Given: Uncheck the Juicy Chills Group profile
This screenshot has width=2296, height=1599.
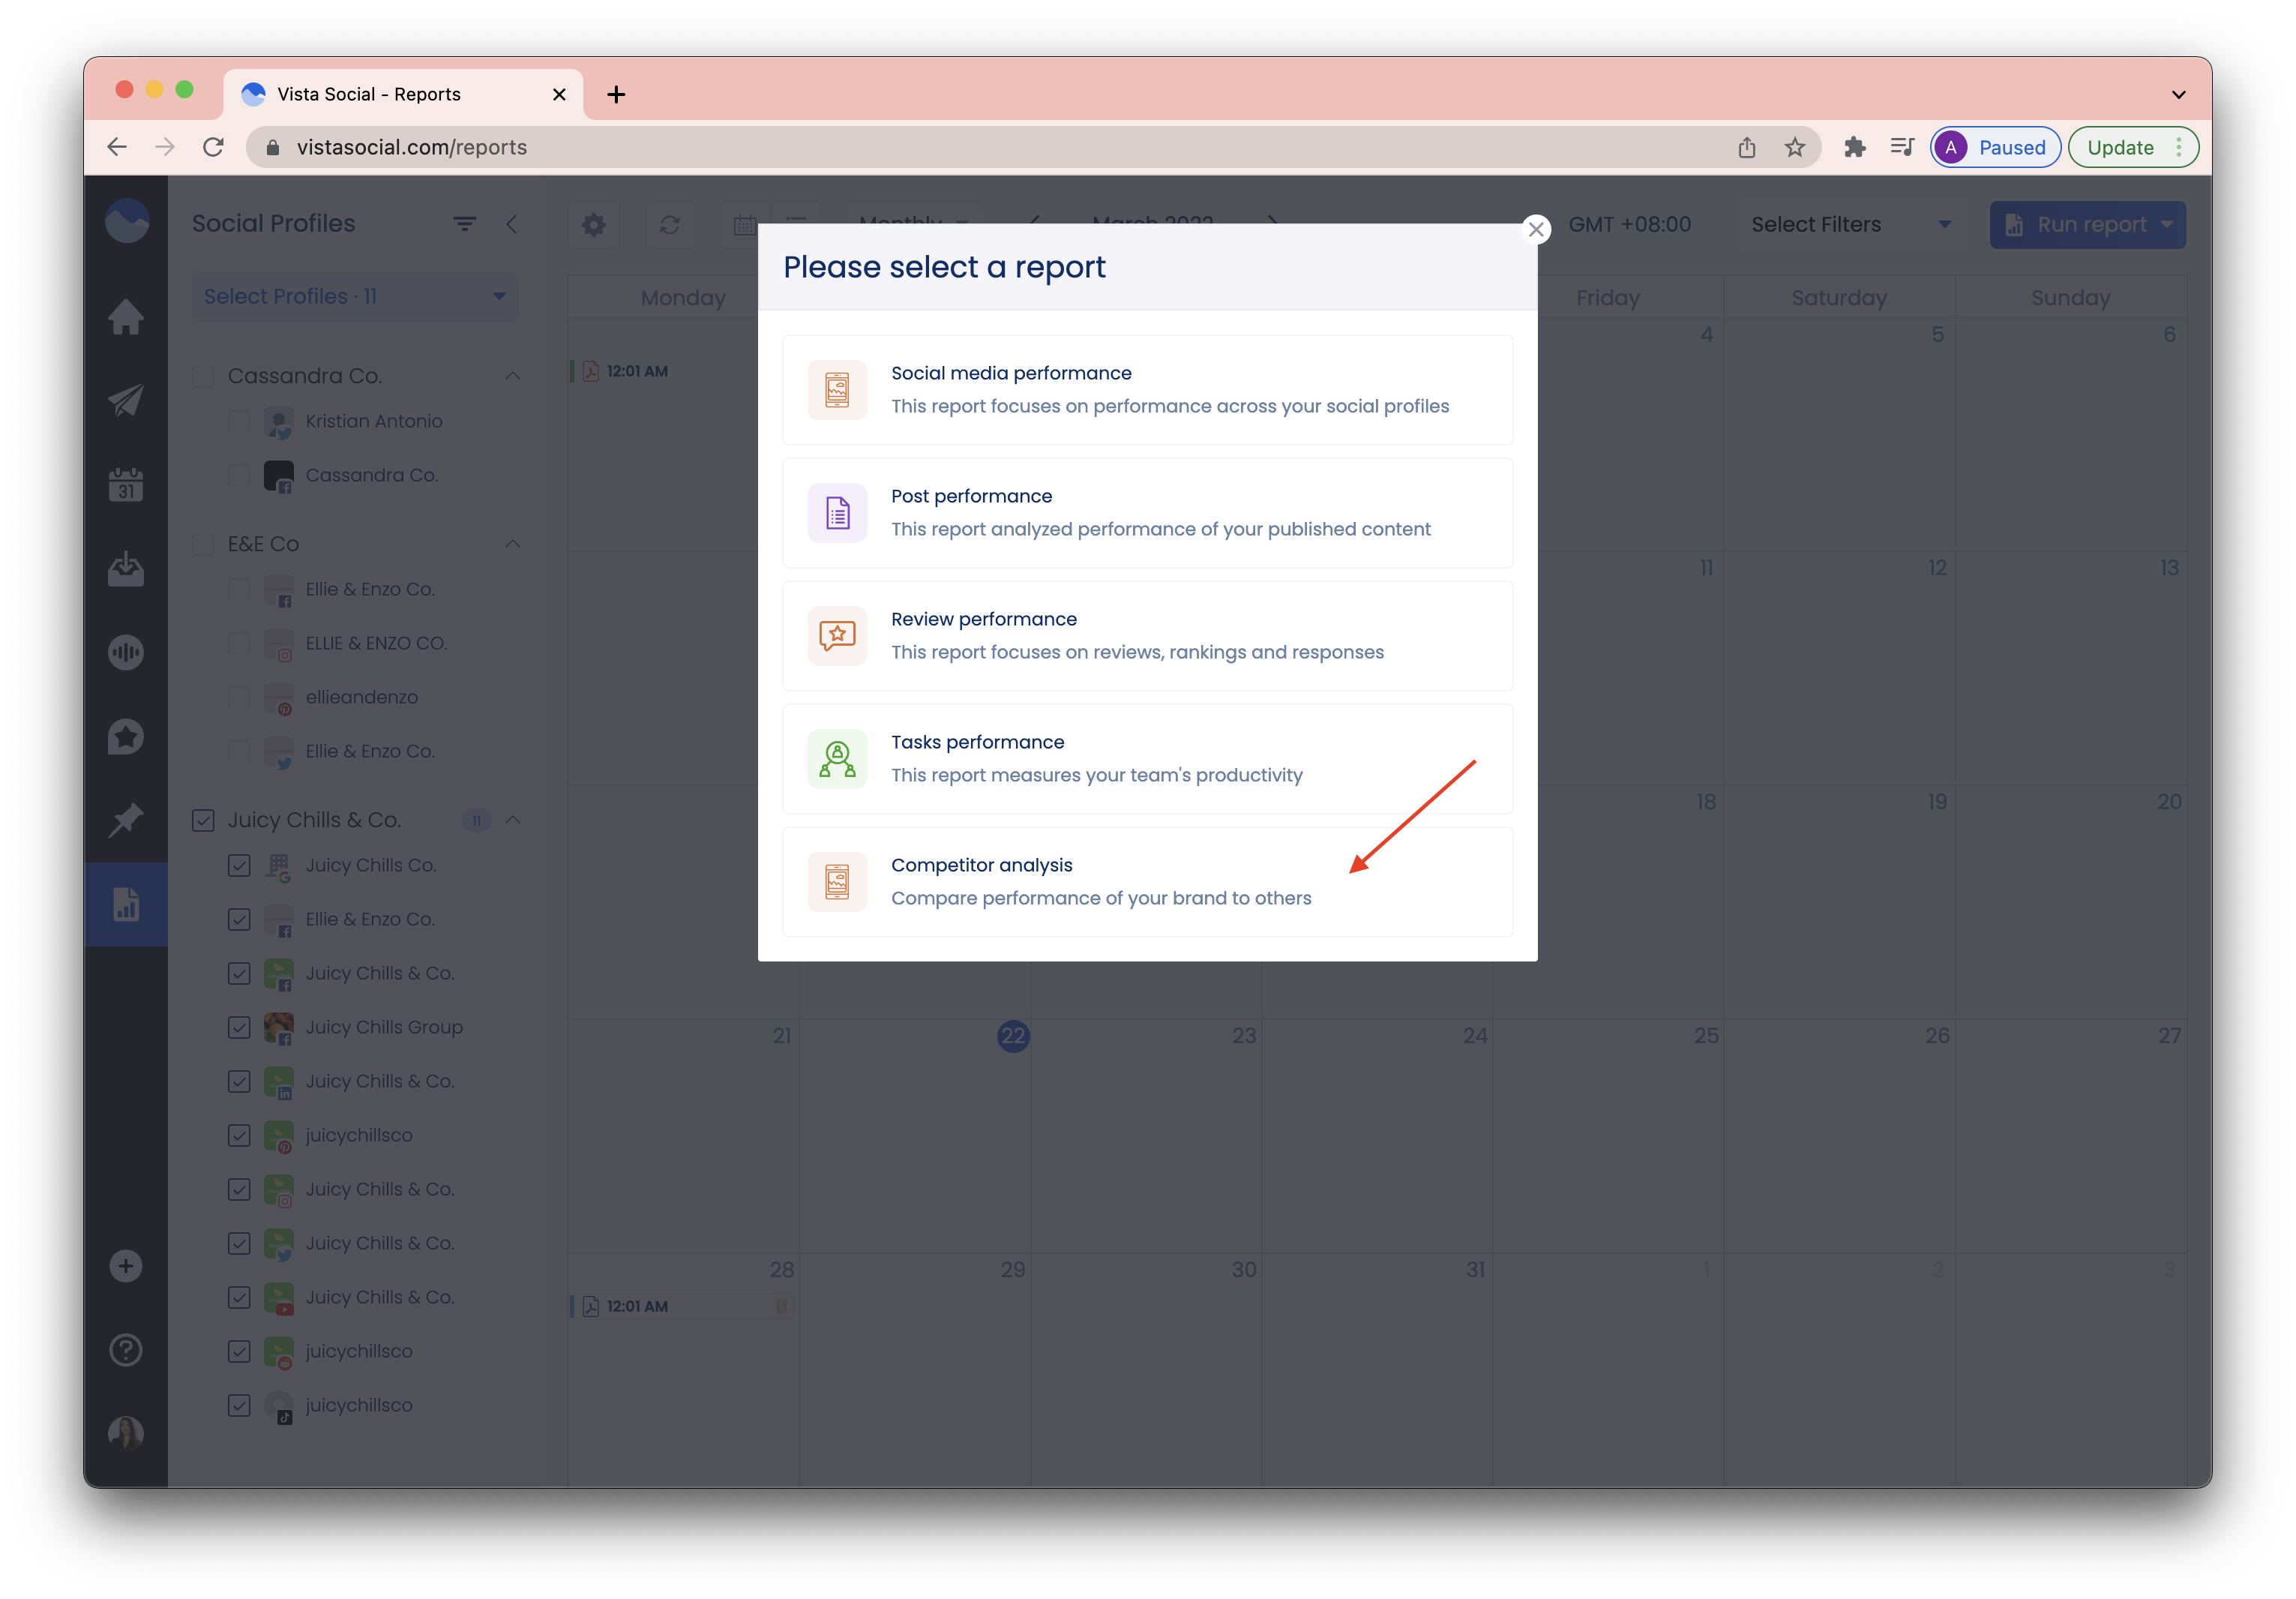Looking at the screenshot, I should 239,1028.
